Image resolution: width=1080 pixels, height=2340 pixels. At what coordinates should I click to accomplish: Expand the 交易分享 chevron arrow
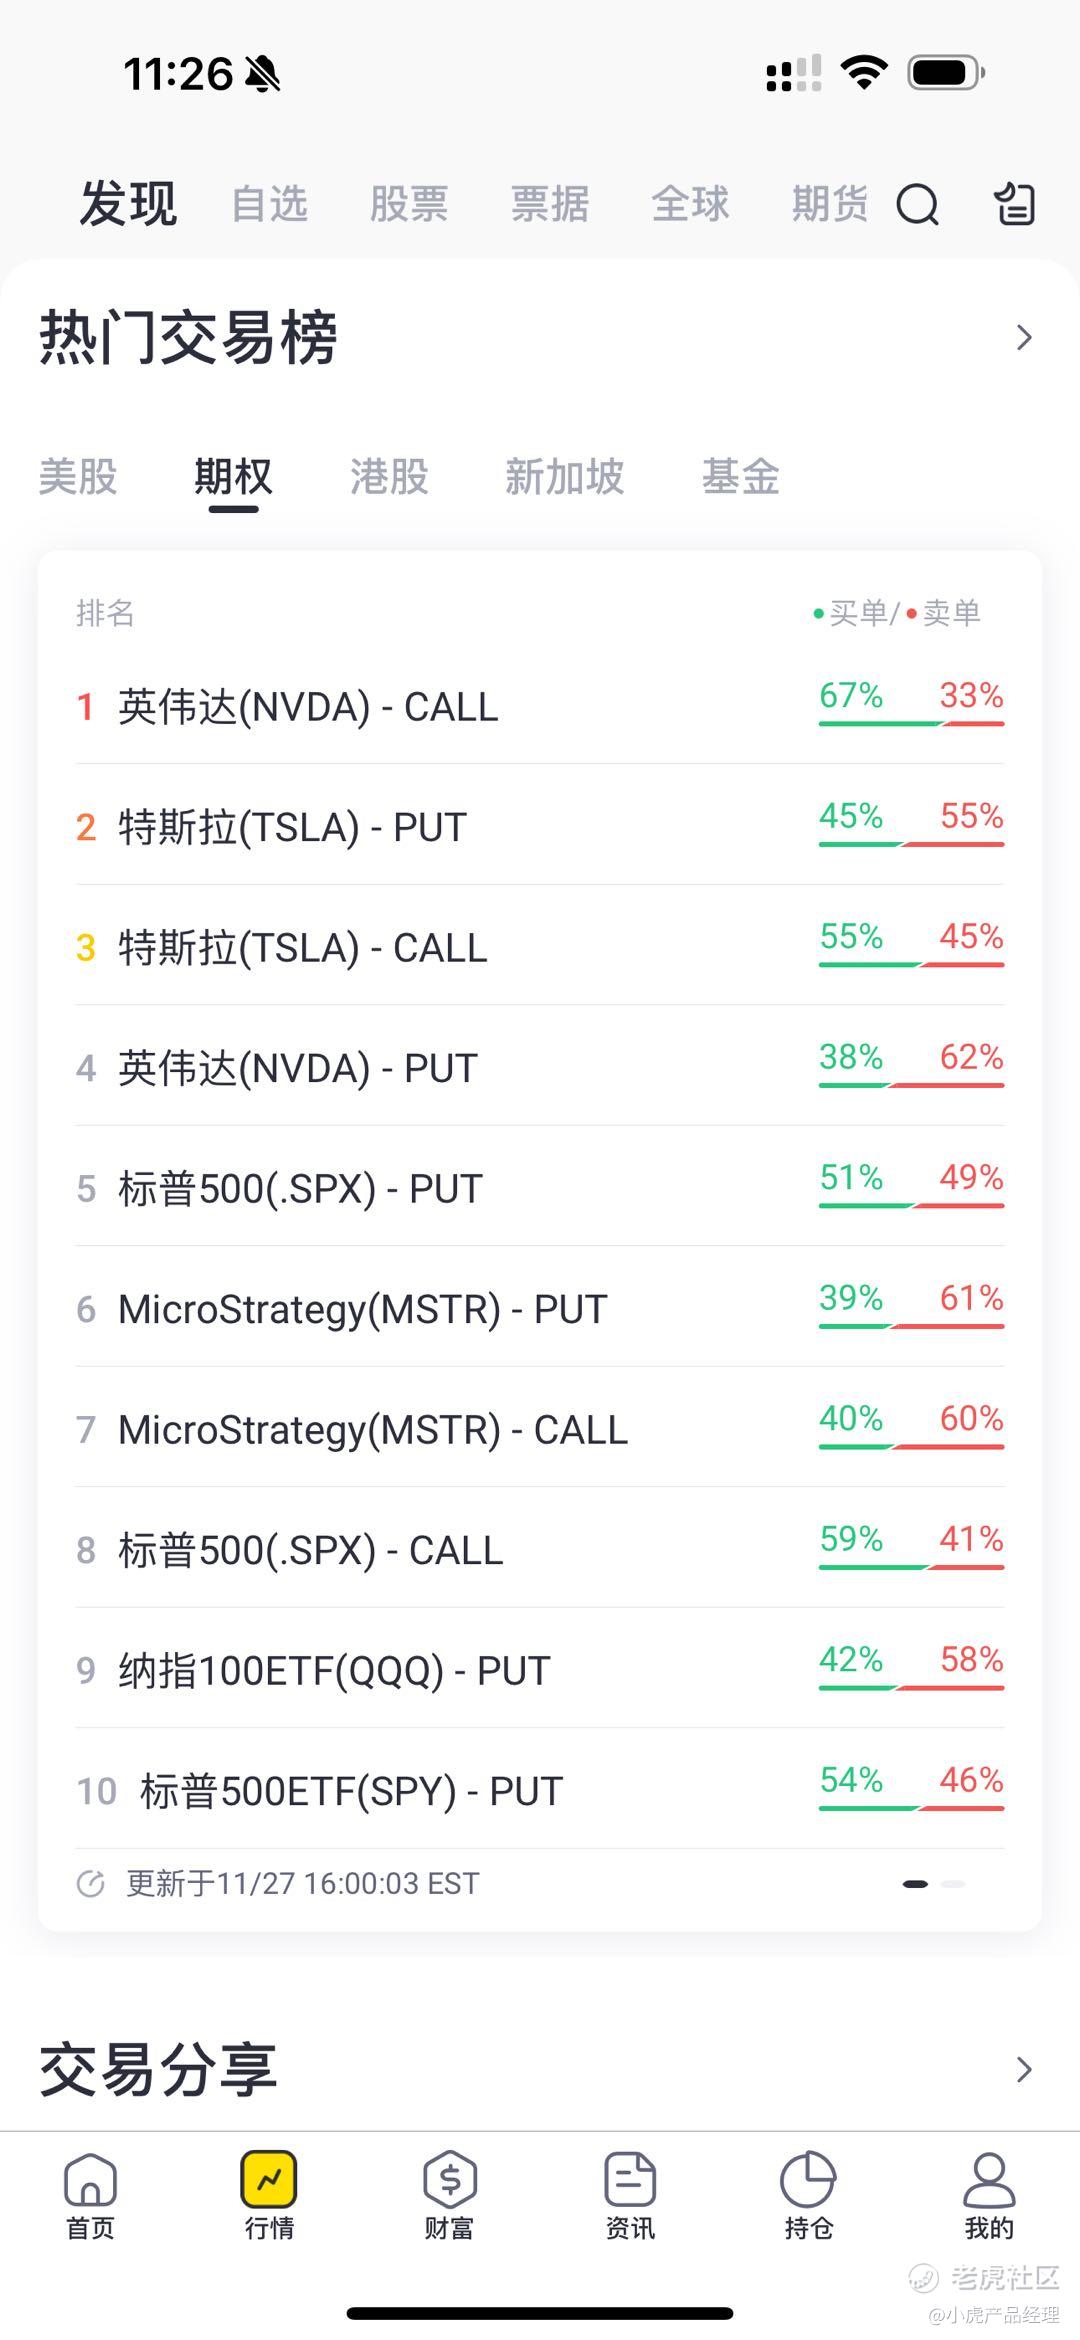tap(1023, 2069)
